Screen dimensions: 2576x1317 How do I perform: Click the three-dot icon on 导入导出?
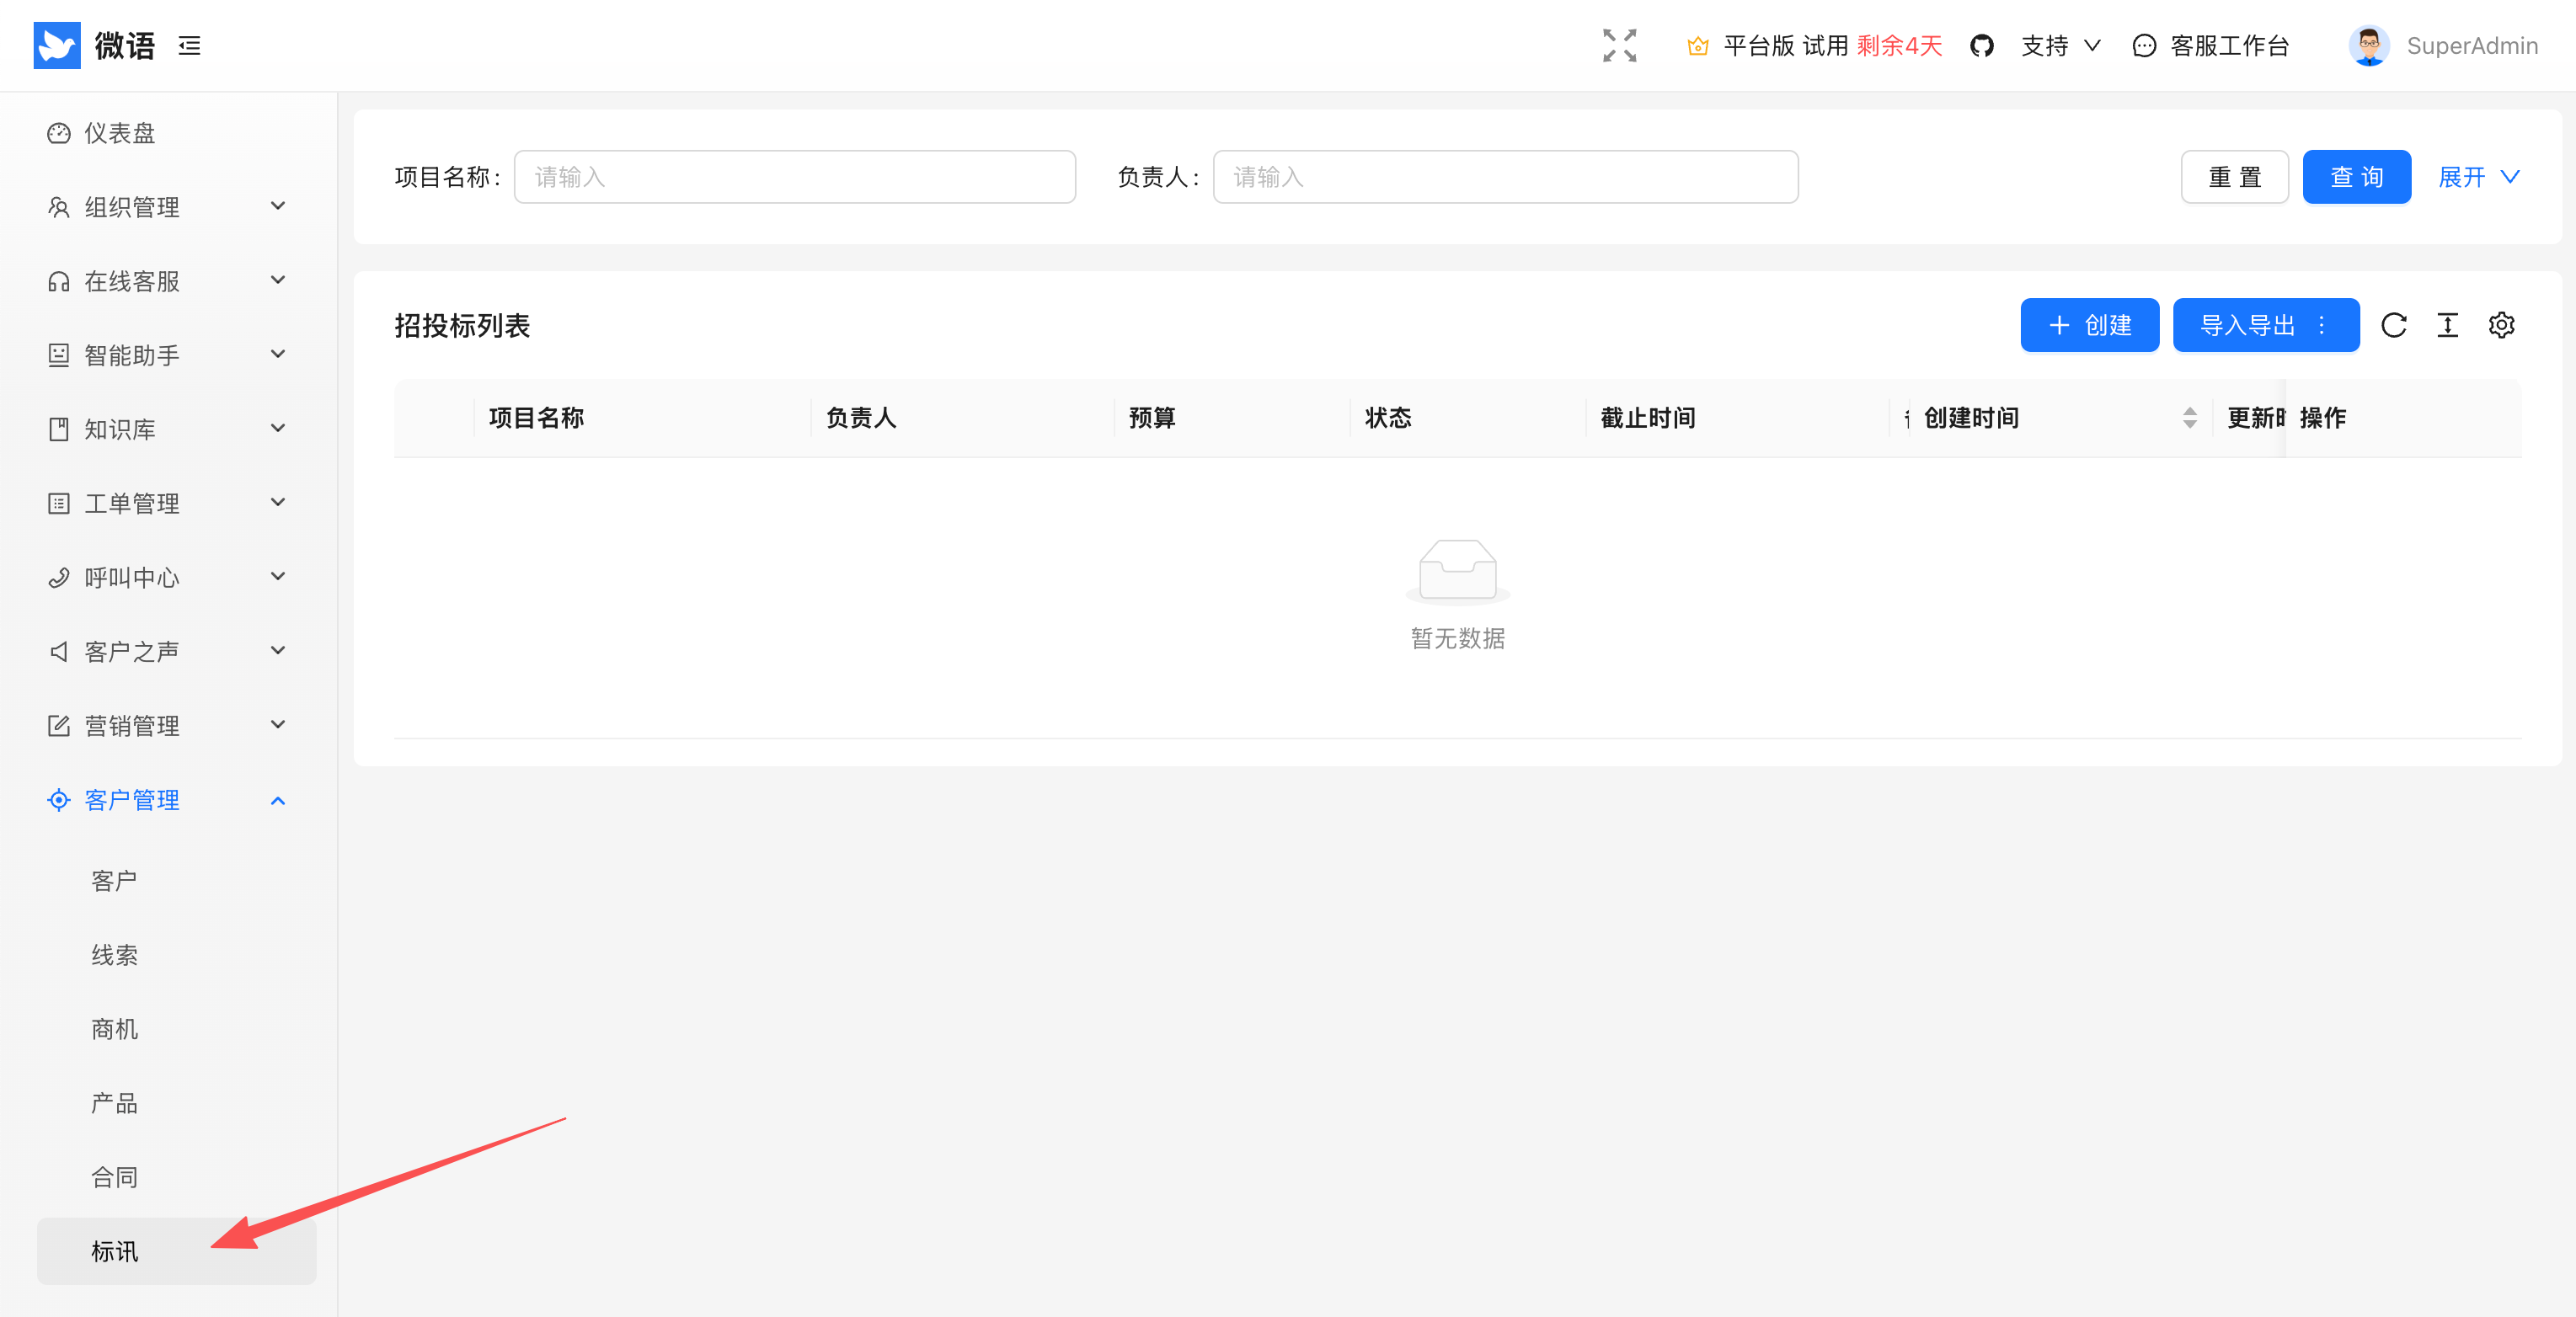[x=2321, y=325]
